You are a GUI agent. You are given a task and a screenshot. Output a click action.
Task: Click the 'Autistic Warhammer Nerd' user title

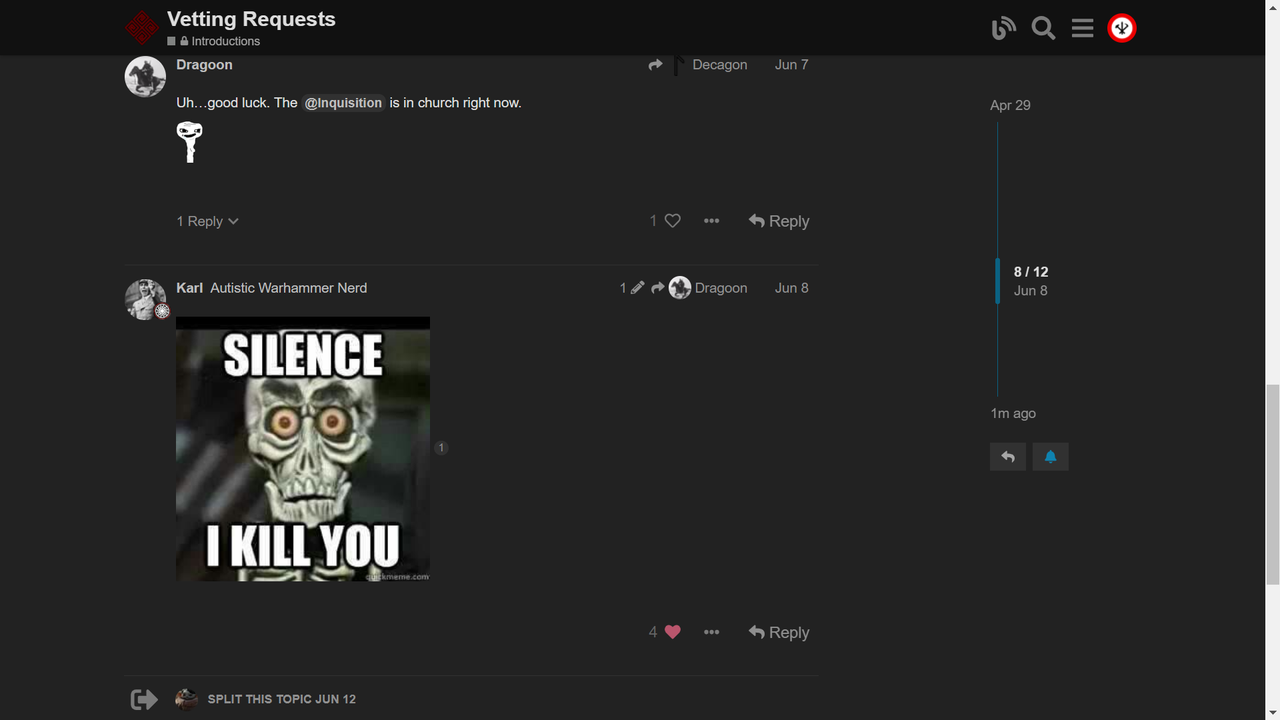point(288,288)
